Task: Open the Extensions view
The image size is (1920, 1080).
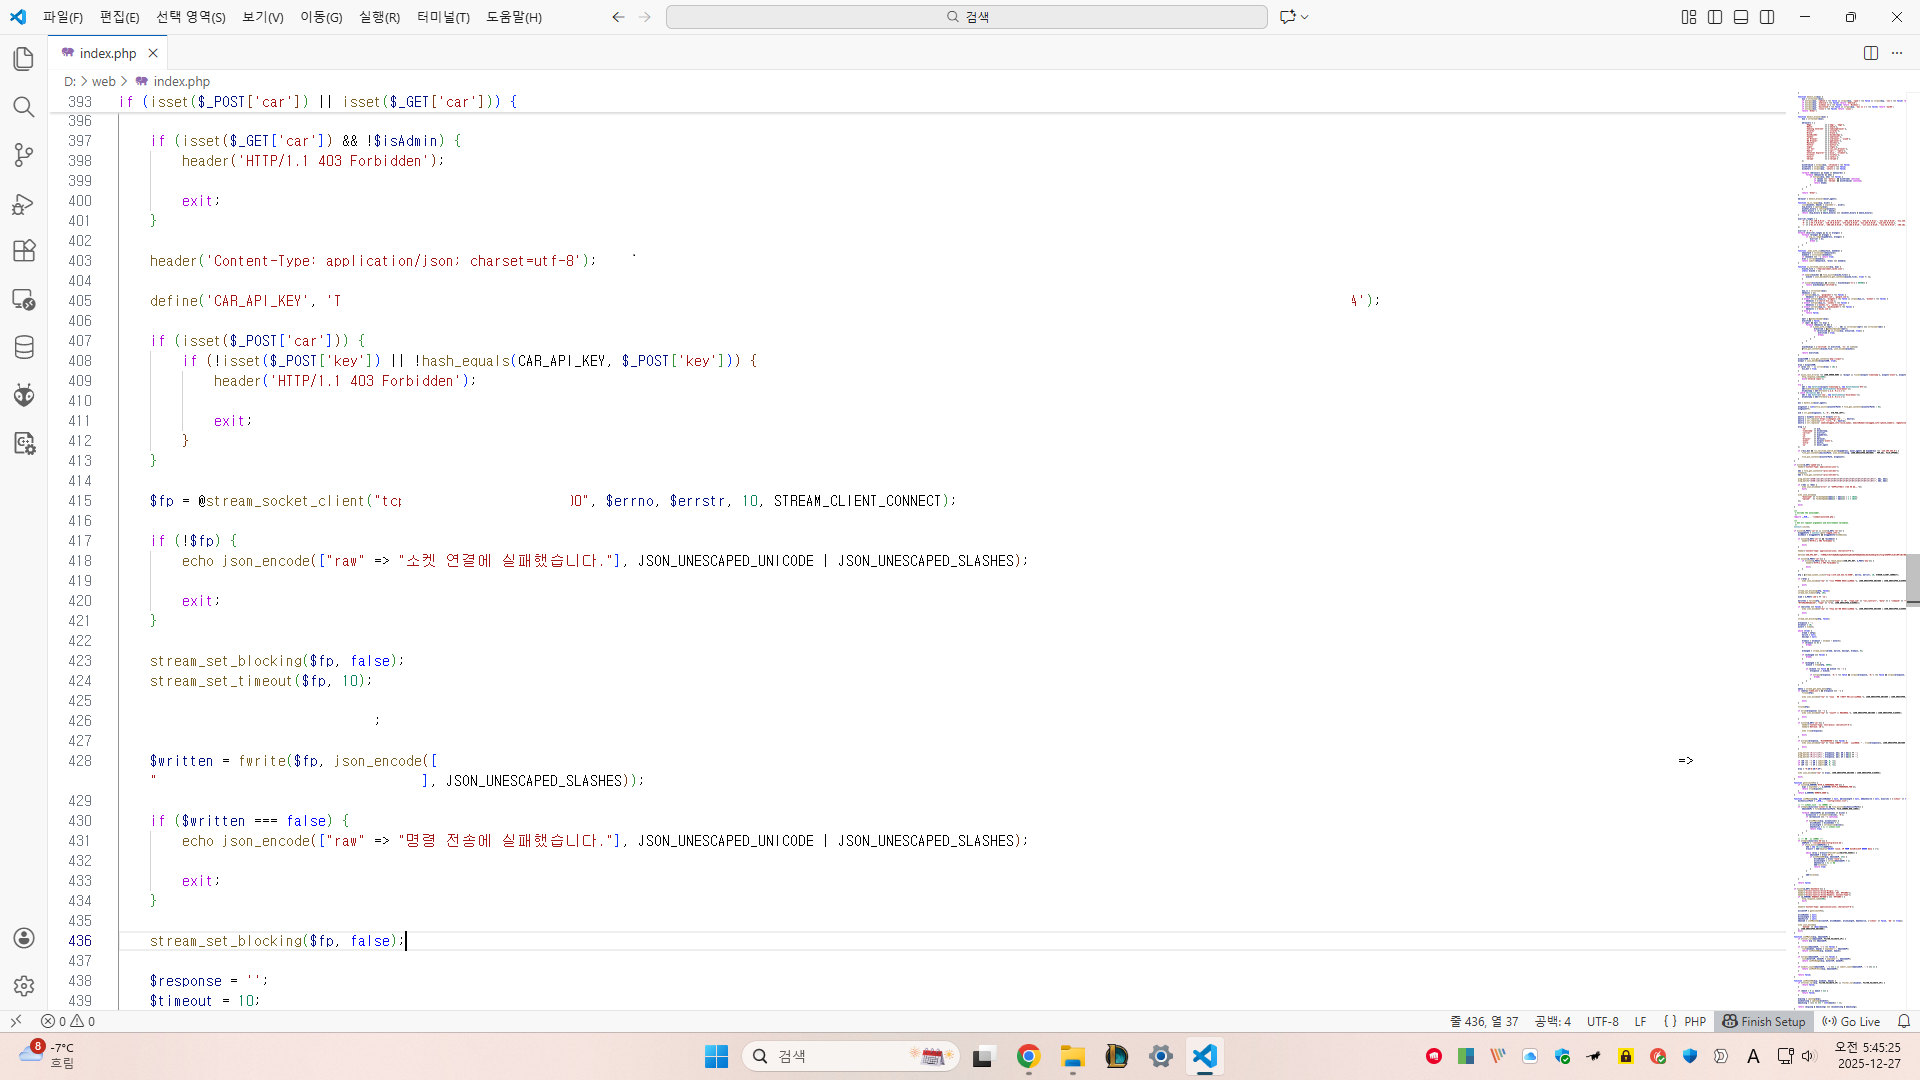Action: pyautogui.click(x=24, y=251)
